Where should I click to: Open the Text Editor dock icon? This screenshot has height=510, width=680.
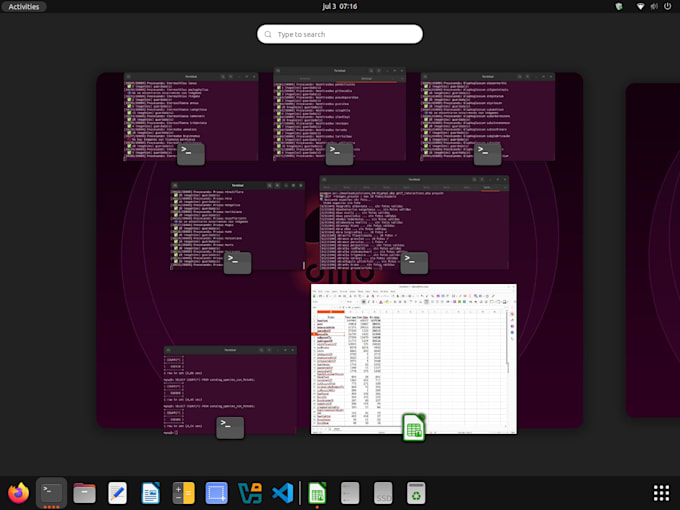click(118, 493)
